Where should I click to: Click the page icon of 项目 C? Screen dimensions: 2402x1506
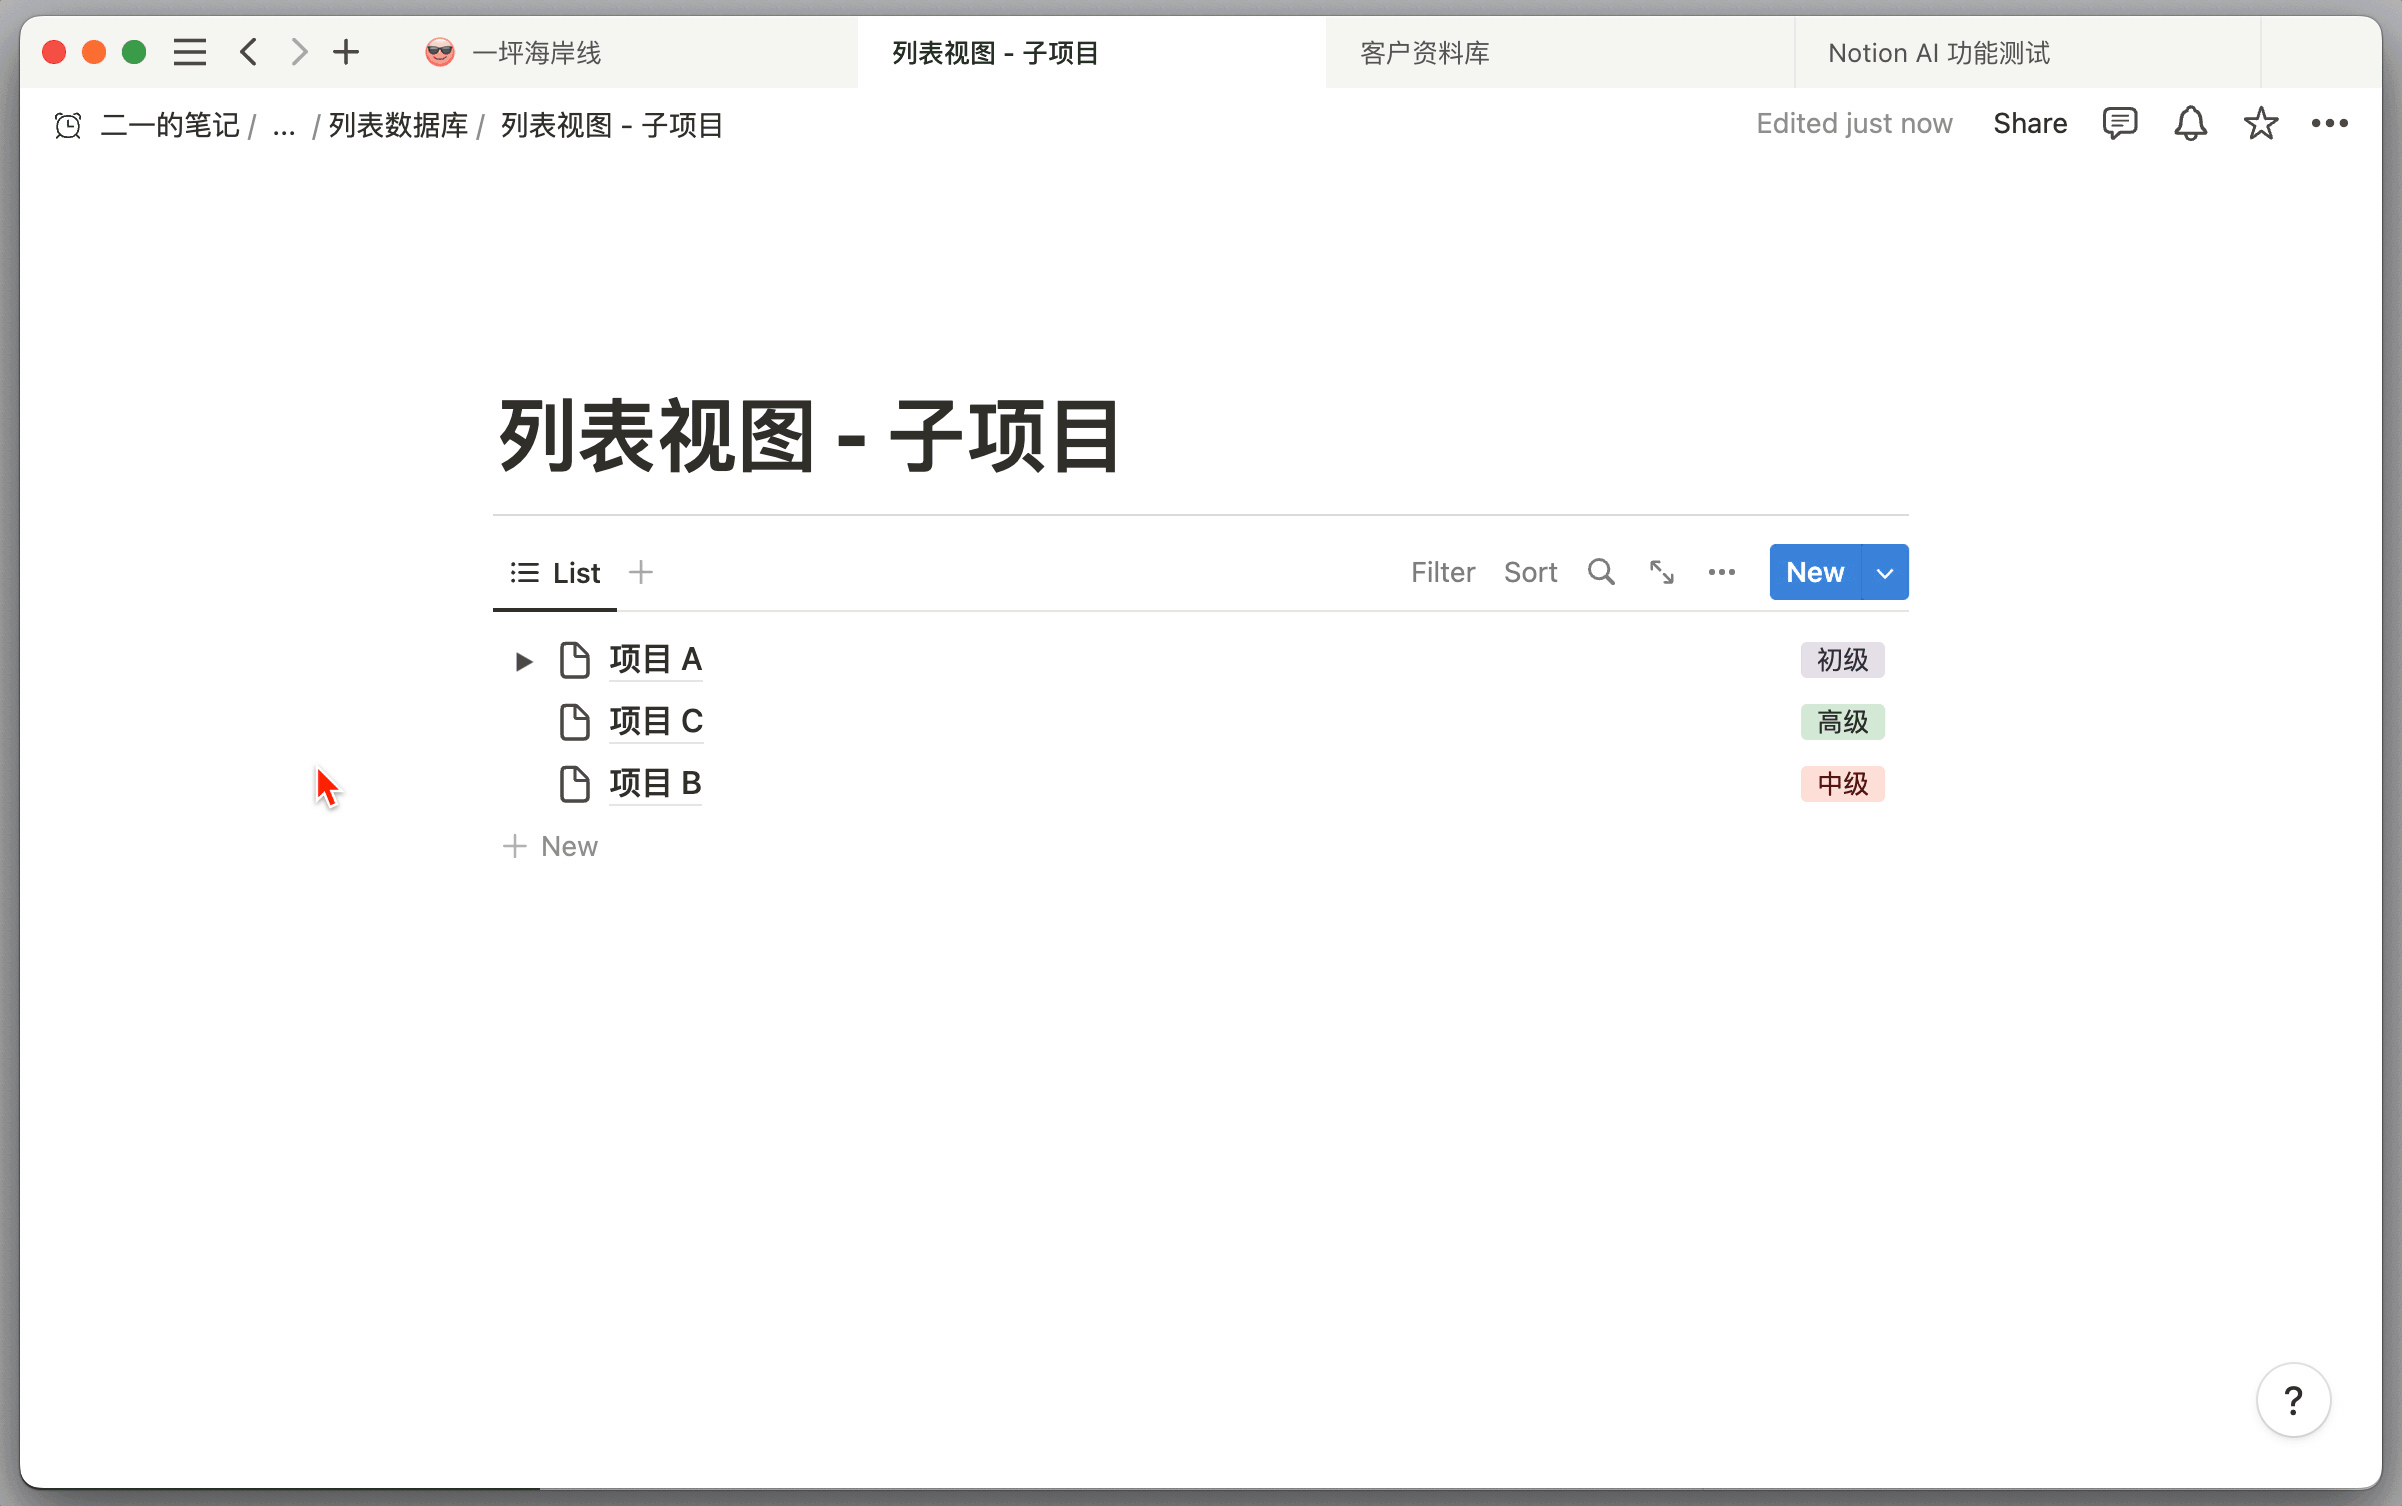575,722
